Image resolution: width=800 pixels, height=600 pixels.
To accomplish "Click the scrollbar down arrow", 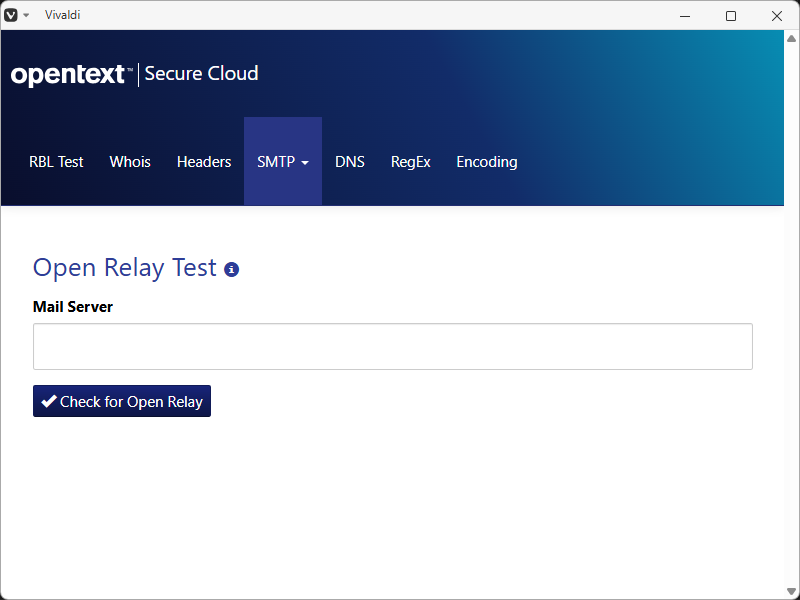I will coord(791,591).
